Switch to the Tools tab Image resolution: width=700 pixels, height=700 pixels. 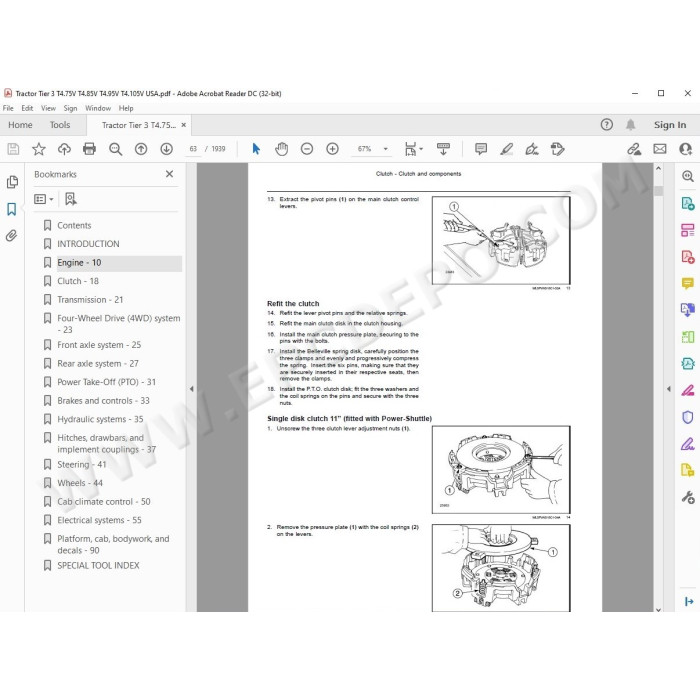[60, 125]
